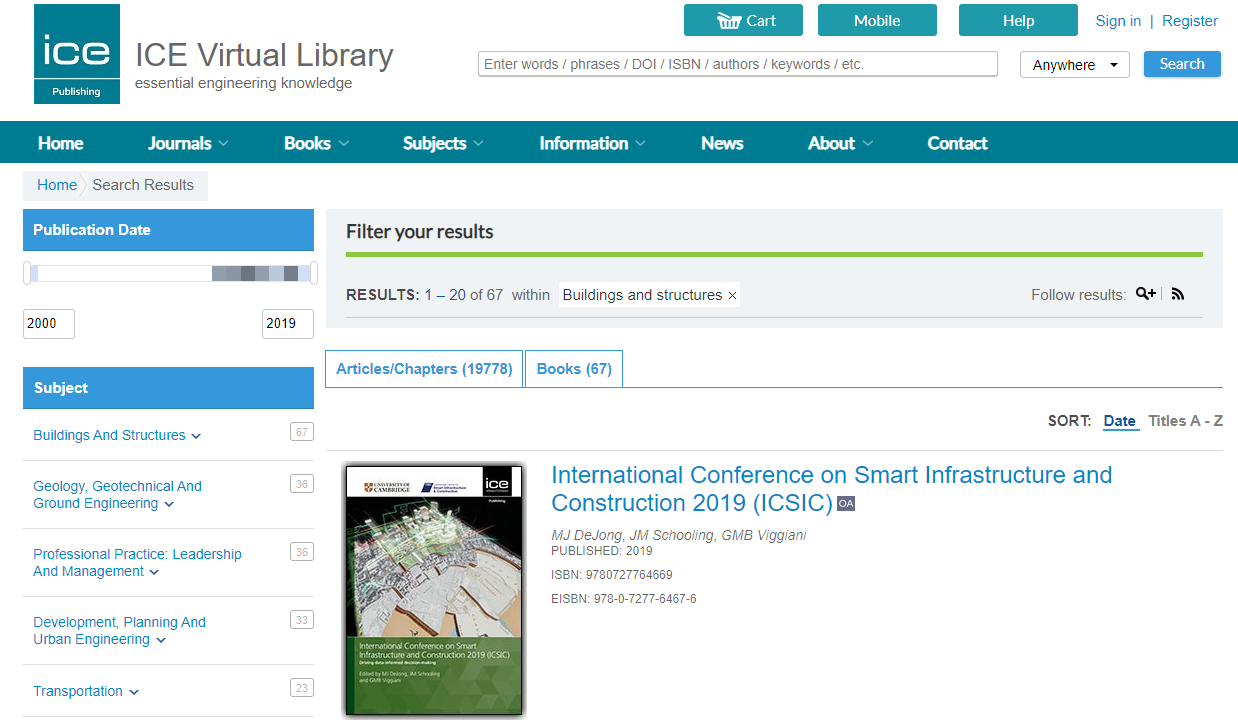Click the ISBN: 9780727764669 text
Image resolution: width=1238 pixels, height=727 pixels.
[x=612, y=575]
